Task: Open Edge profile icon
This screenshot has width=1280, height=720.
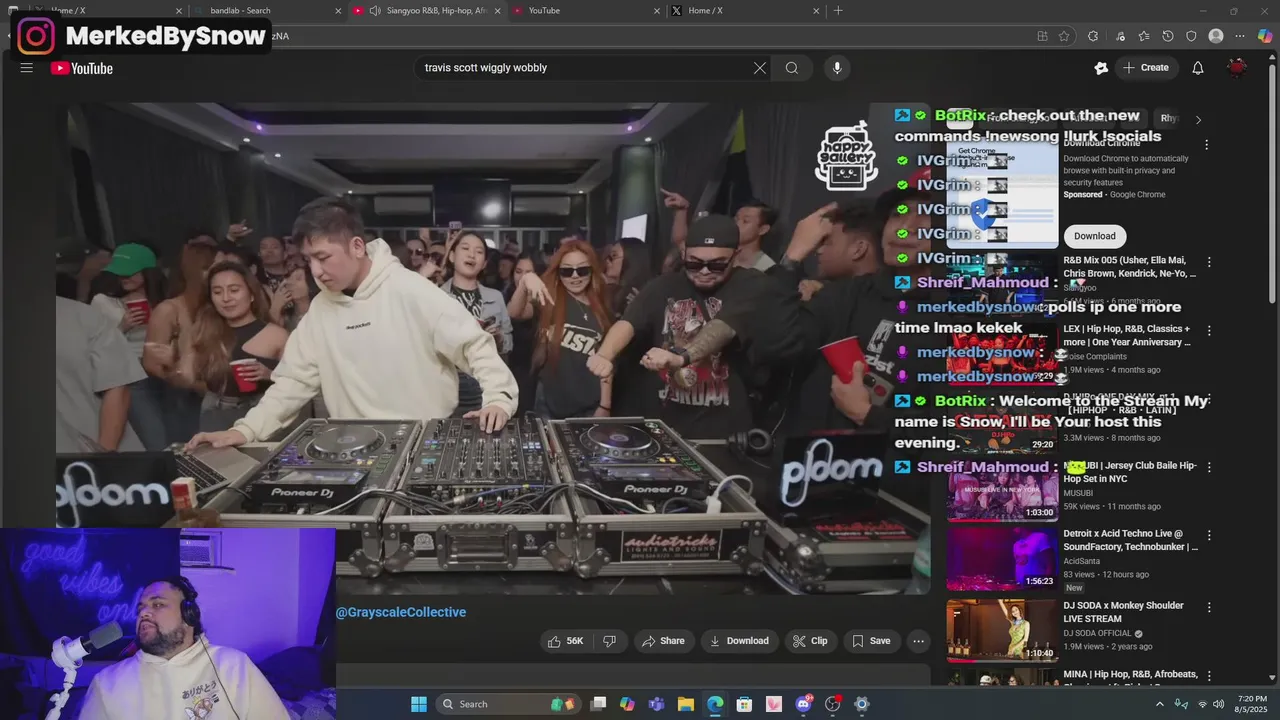Action: [1216, 36]
